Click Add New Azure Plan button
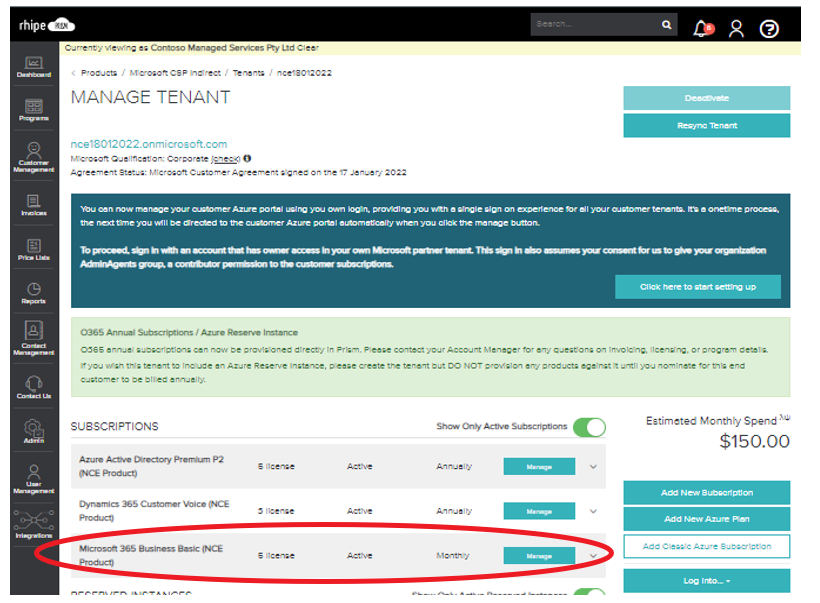820x603 pixels. point(707,519)
